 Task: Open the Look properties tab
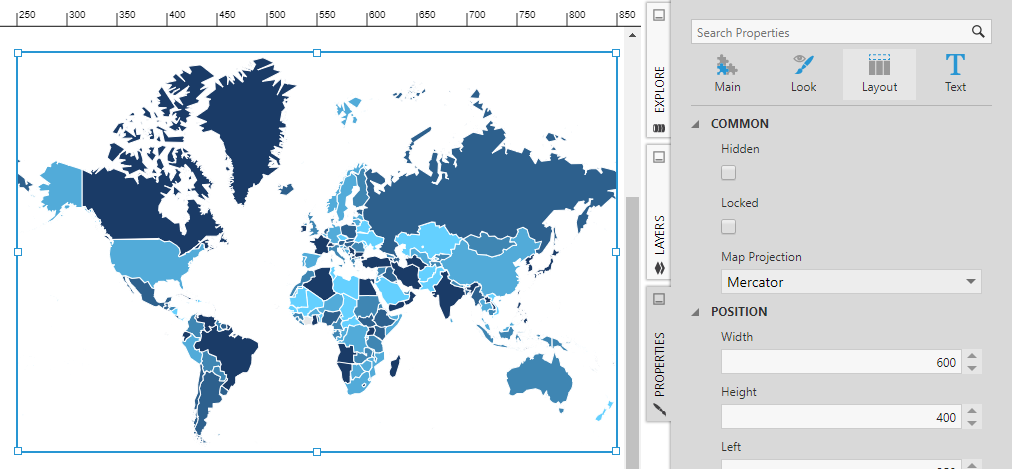(x=803, y=74)
